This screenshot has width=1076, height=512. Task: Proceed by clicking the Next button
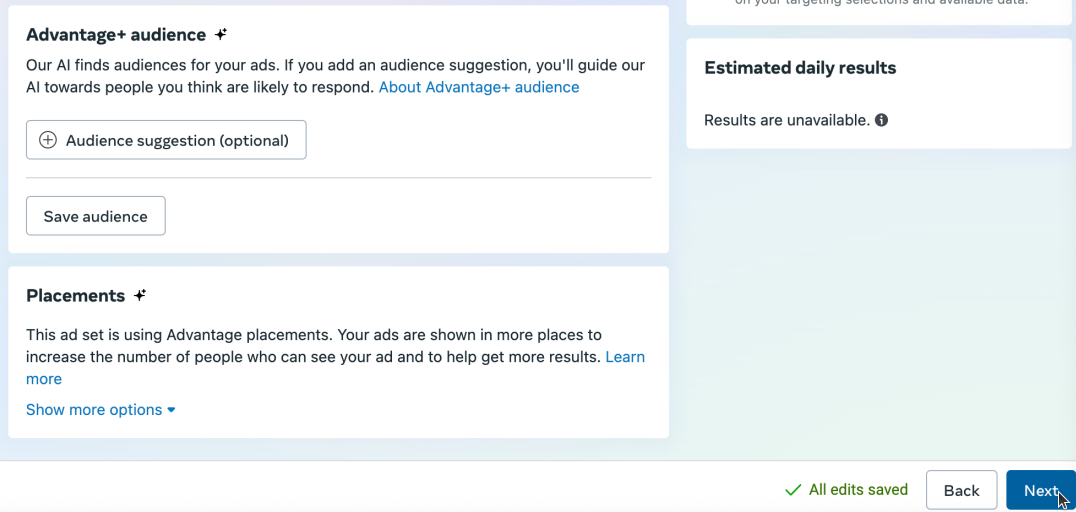1040,490
